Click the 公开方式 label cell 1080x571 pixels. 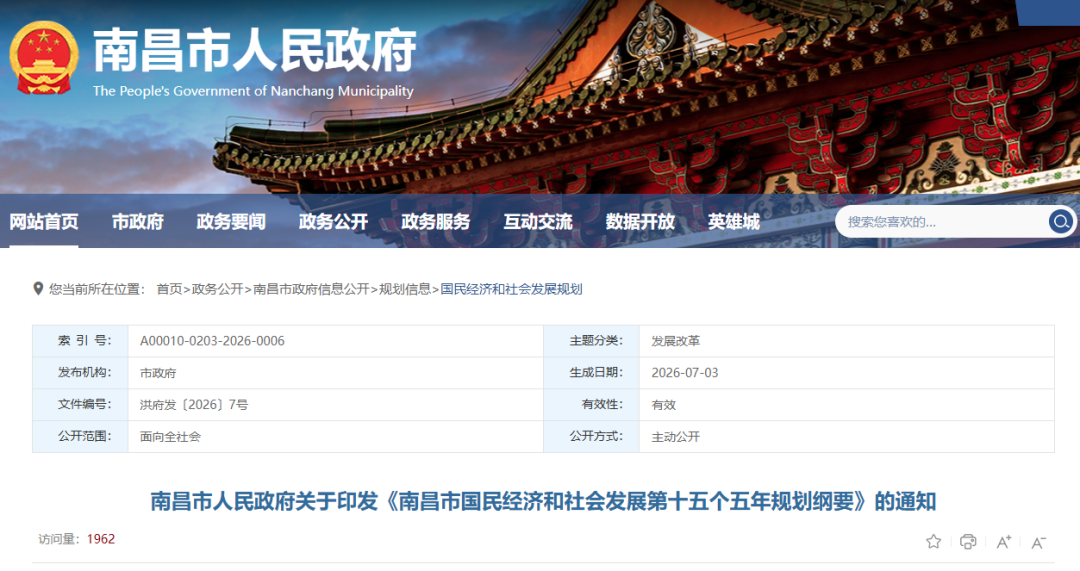point(592,436)
